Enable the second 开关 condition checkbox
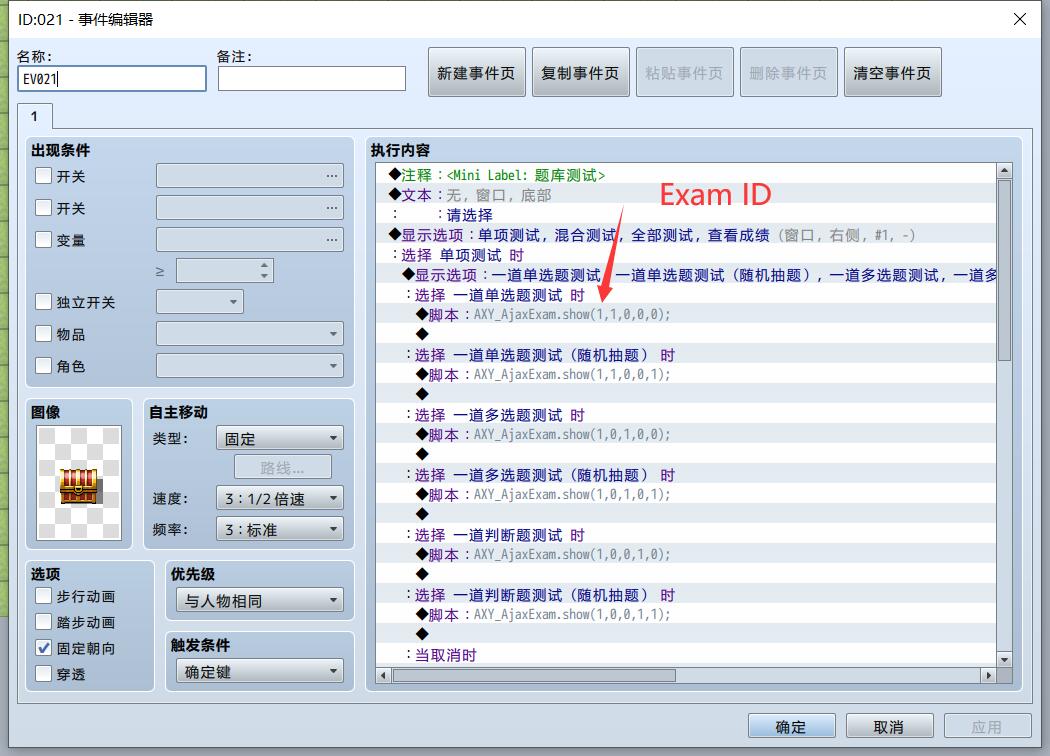 pyautogui.click(x=44, y=208)
